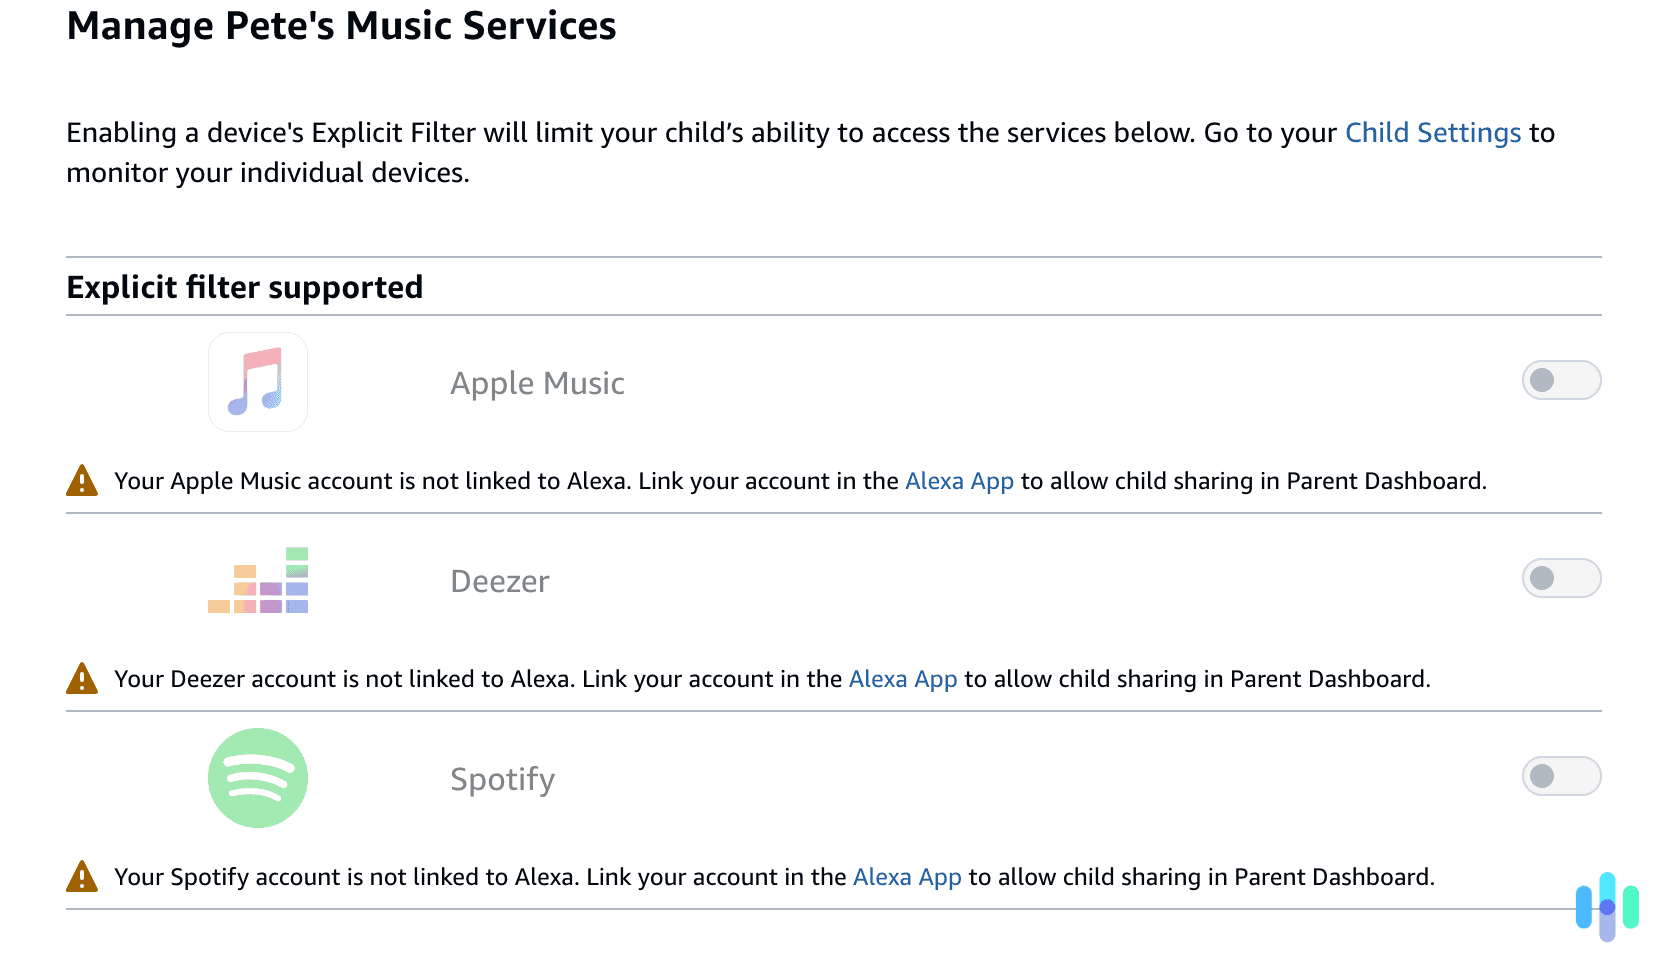Select the Explicit filter supported section header

(244, 287)
